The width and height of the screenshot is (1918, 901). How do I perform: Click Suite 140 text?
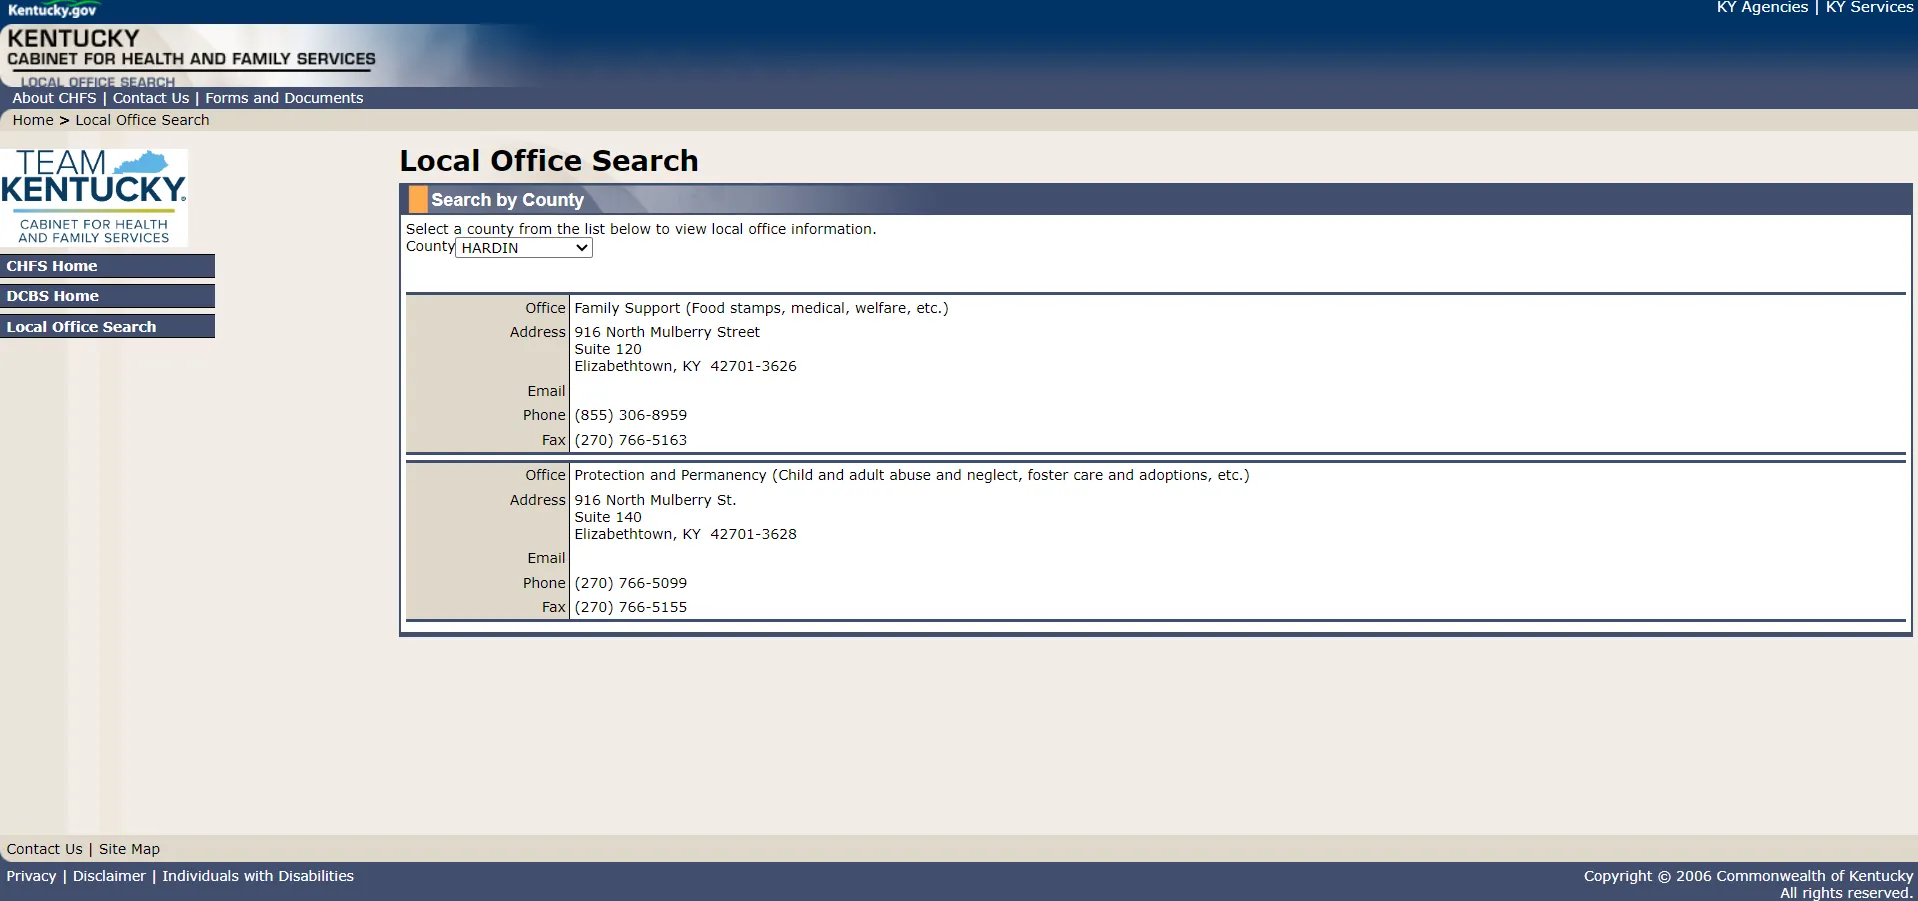[608, 517]
